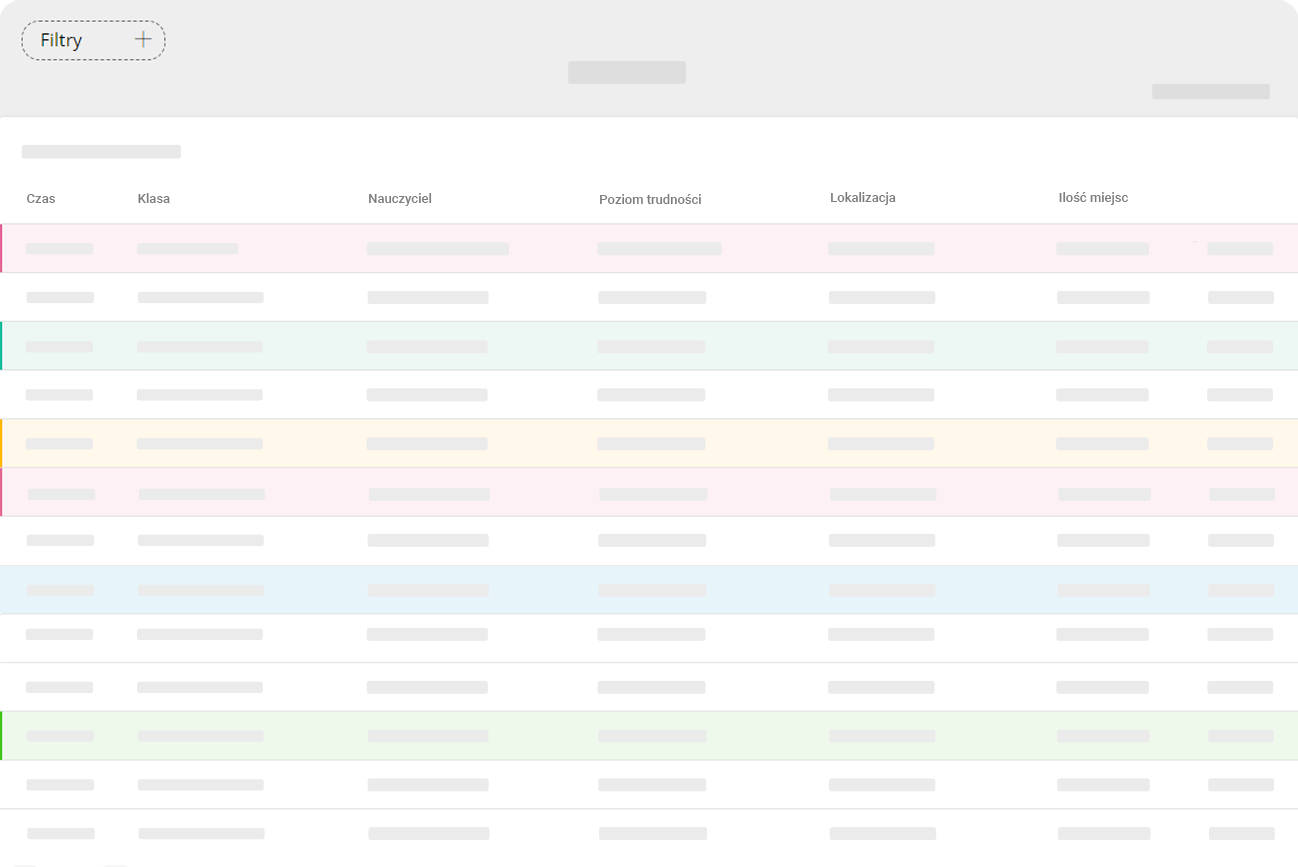
Task: Open the Filtry filter button
Action: click(x=93, y=40)
